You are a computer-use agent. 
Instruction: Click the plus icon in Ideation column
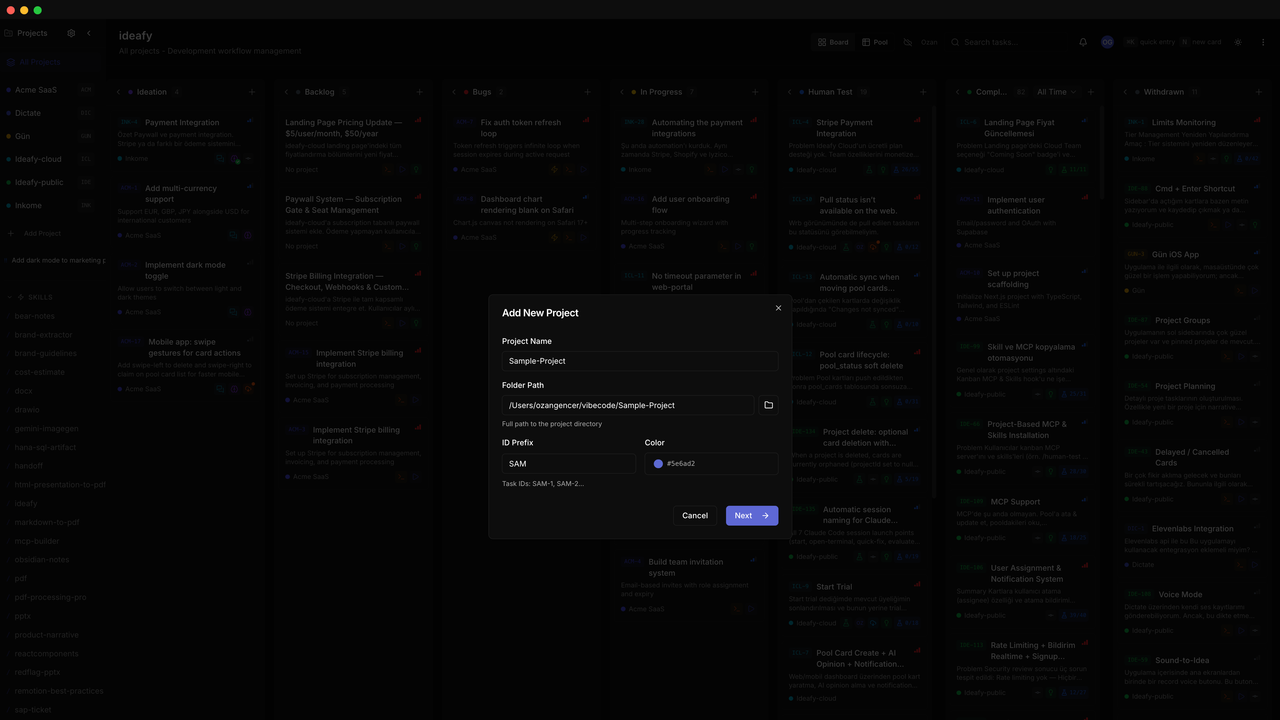pos(252,92)
